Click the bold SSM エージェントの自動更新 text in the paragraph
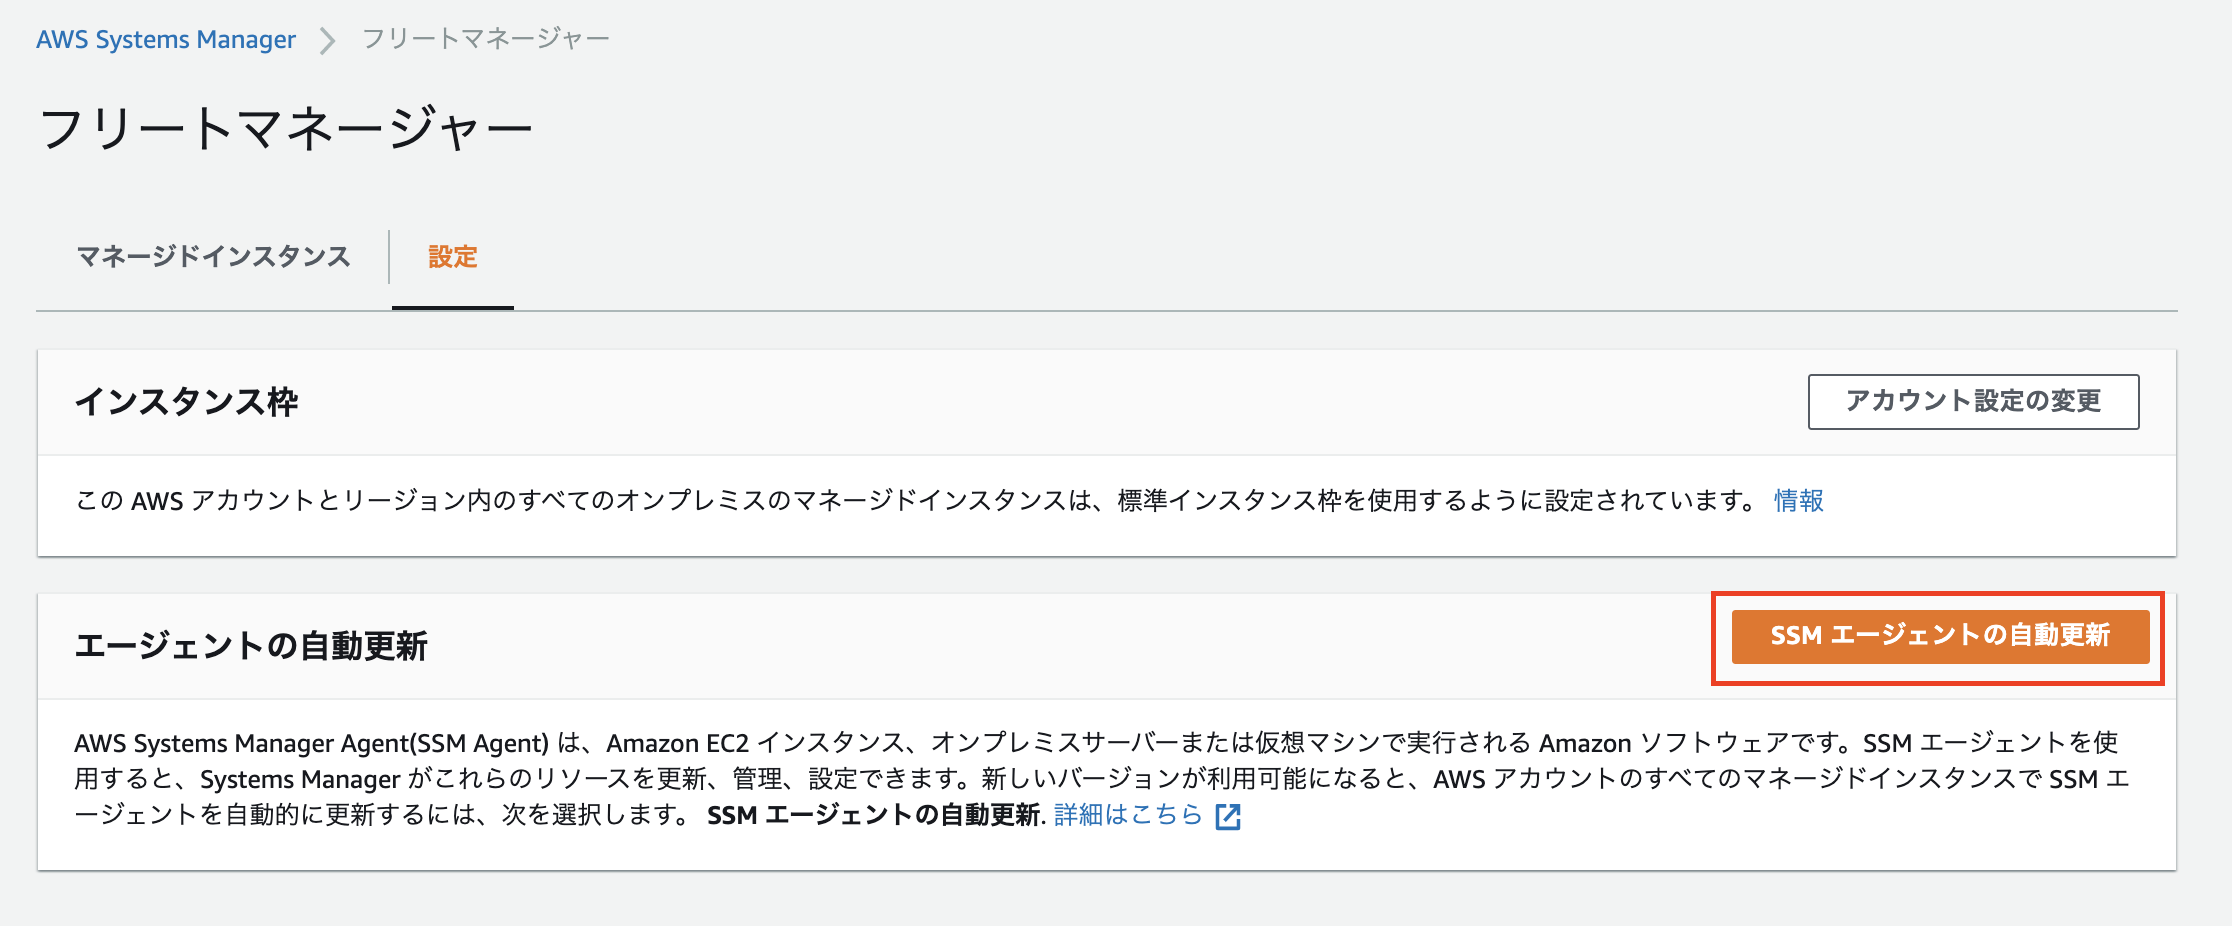 [874, 815]
